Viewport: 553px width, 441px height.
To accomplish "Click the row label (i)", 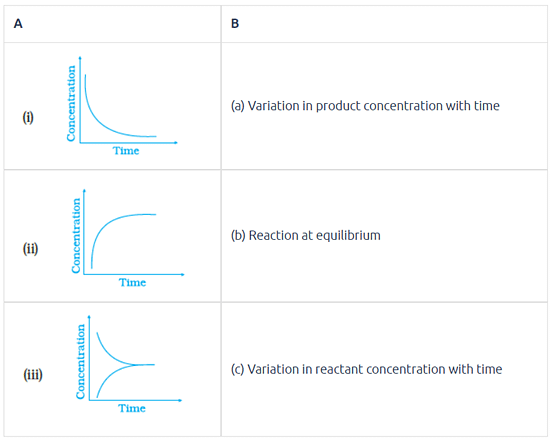I will click(28, 117).
